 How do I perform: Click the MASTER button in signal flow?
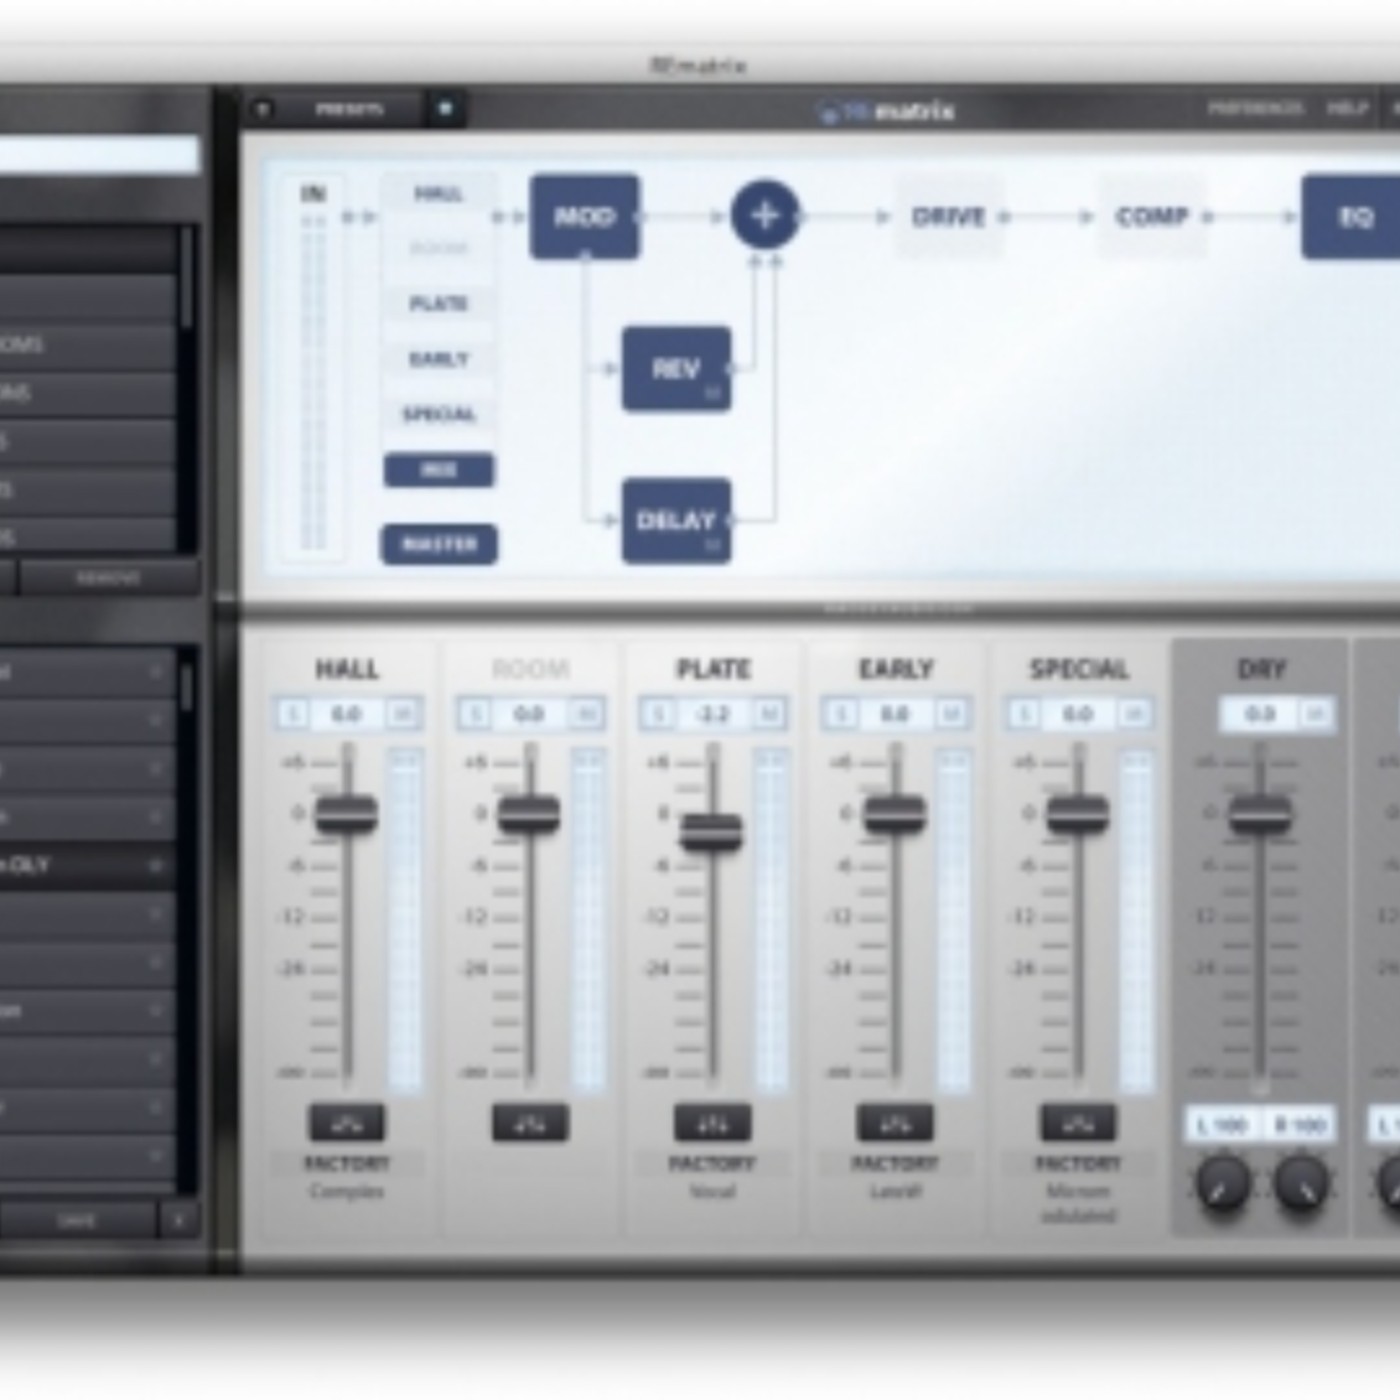tap(439, 544)
